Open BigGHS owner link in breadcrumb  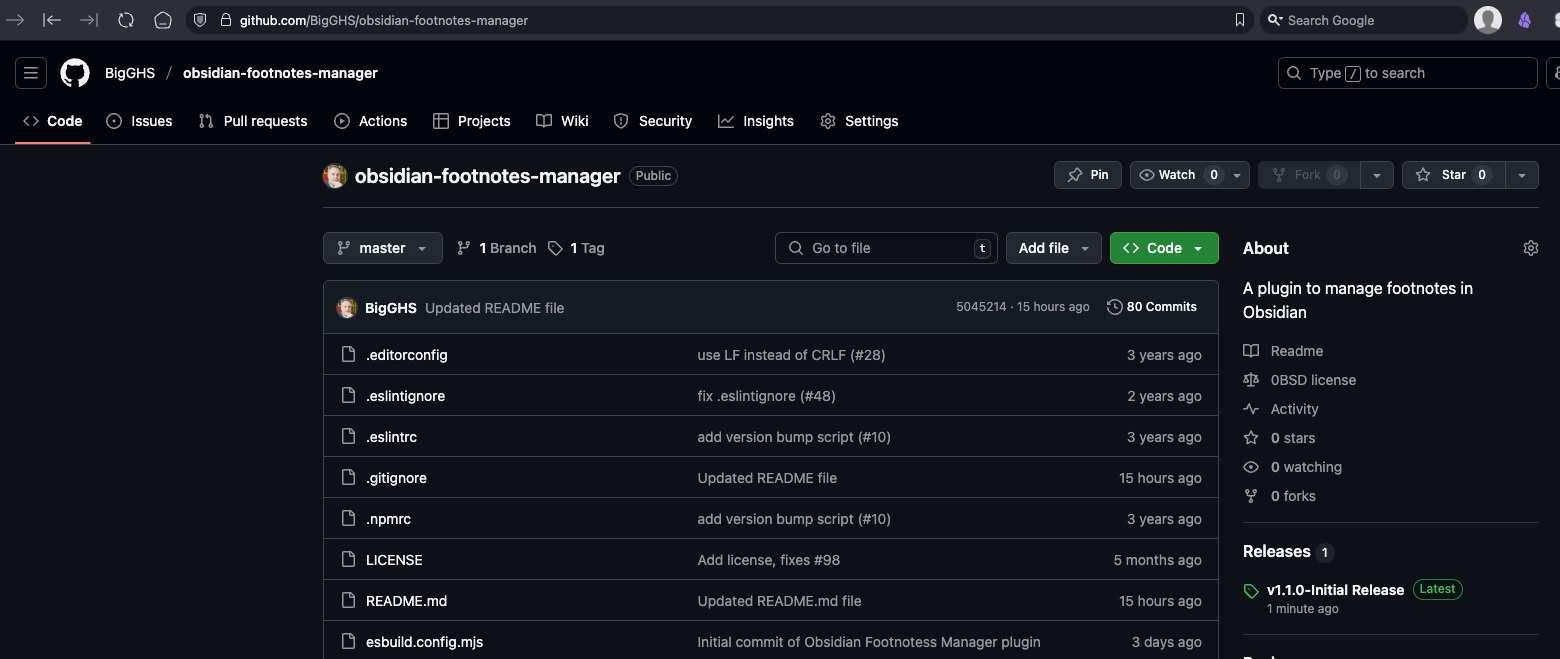[130, 73]
